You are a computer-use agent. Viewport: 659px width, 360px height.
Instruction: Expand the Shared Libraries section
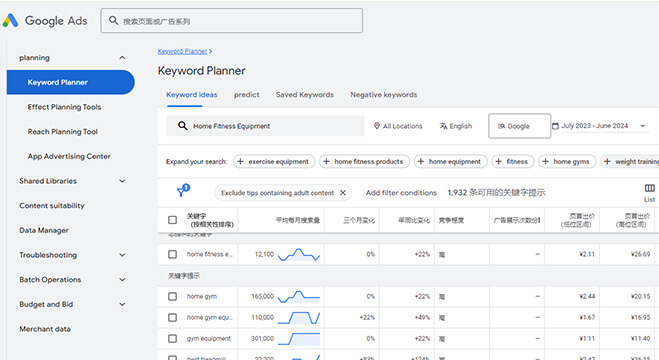[x=122, y=181]
